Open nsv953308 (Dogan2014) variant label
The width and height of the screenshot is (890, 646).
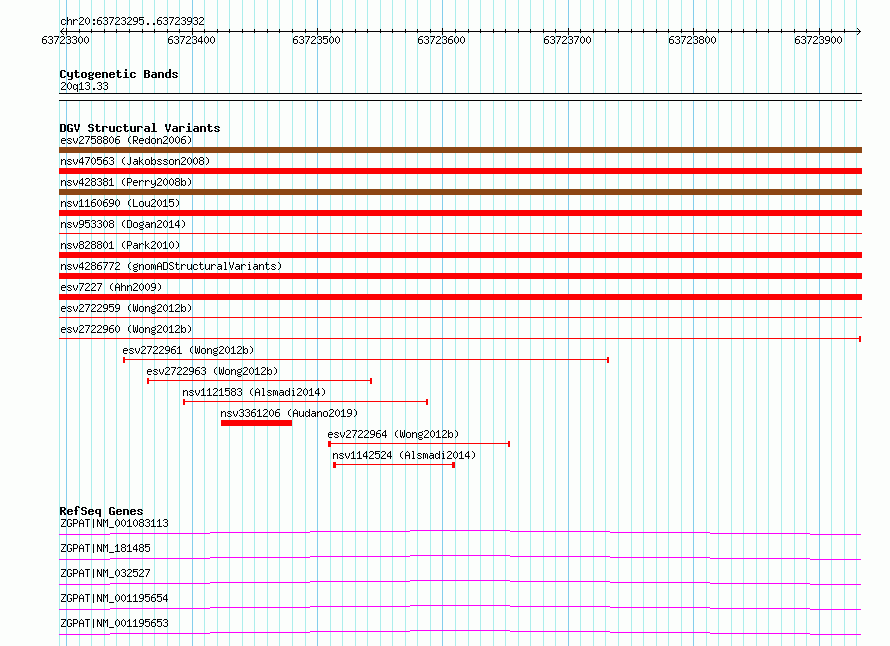pyautogui.click(x=123, y=224)
